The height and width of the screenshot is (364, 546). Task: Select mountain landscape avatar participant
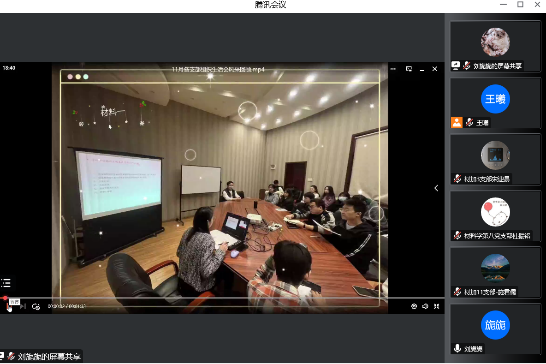tap(495, 272)
